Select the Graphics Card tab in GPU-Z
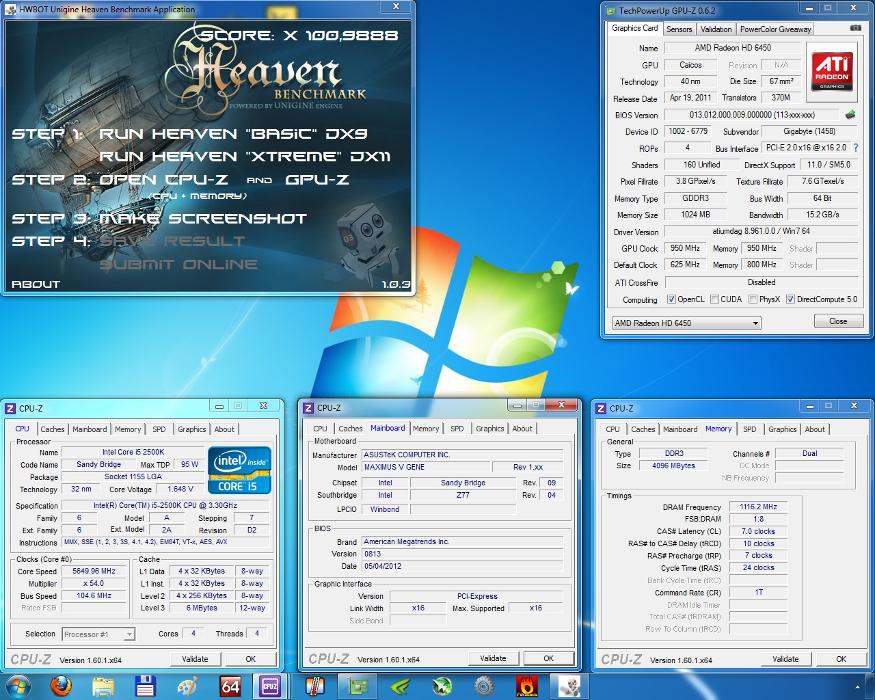The width and height of the screenshot is (875, 700). point(634,28)
